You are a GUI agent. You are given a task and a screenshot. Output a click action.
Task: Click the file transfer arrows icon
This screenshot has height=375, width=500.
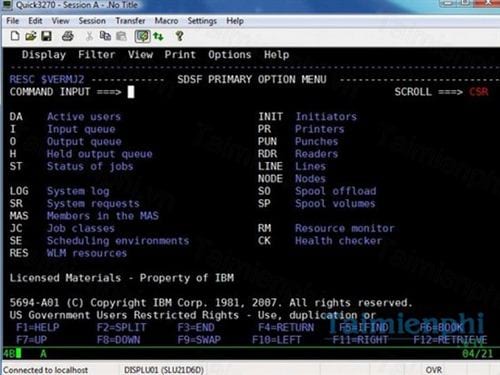point(158,36)
